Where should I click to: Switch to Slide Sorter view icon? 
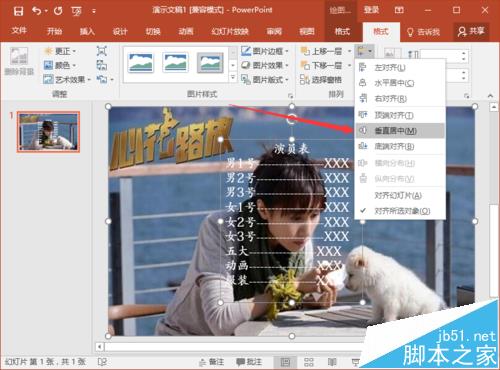tap(309, 362)
